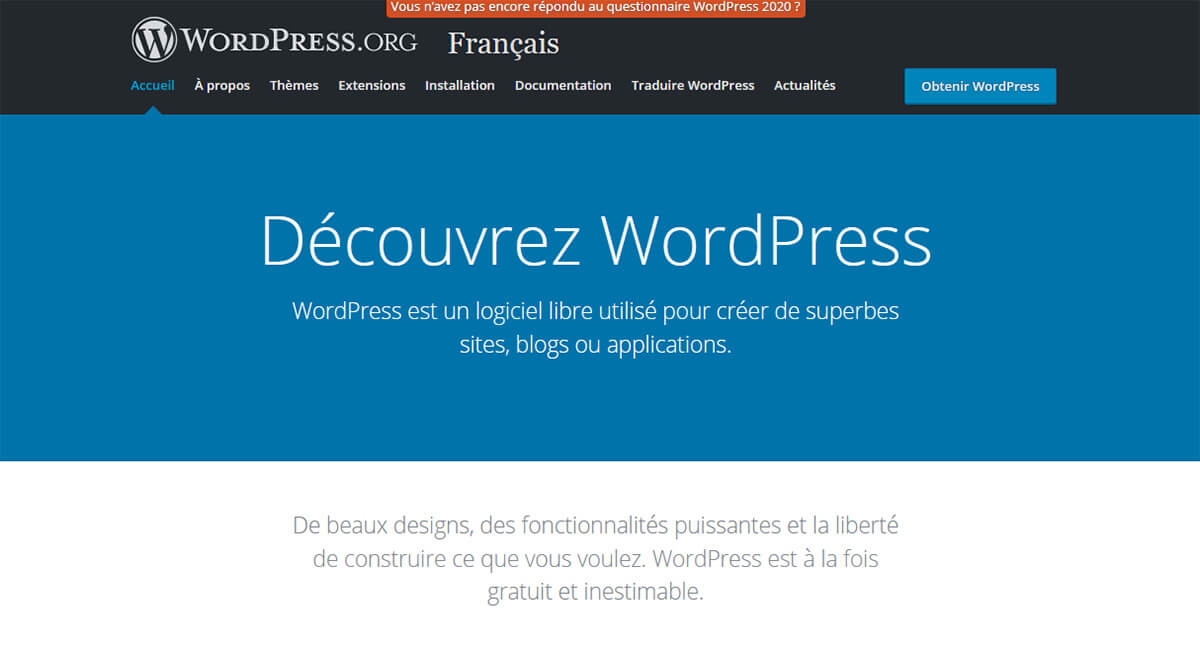
Task: Click the text 'sites, blogs ou applications.'
Action: 596,346
